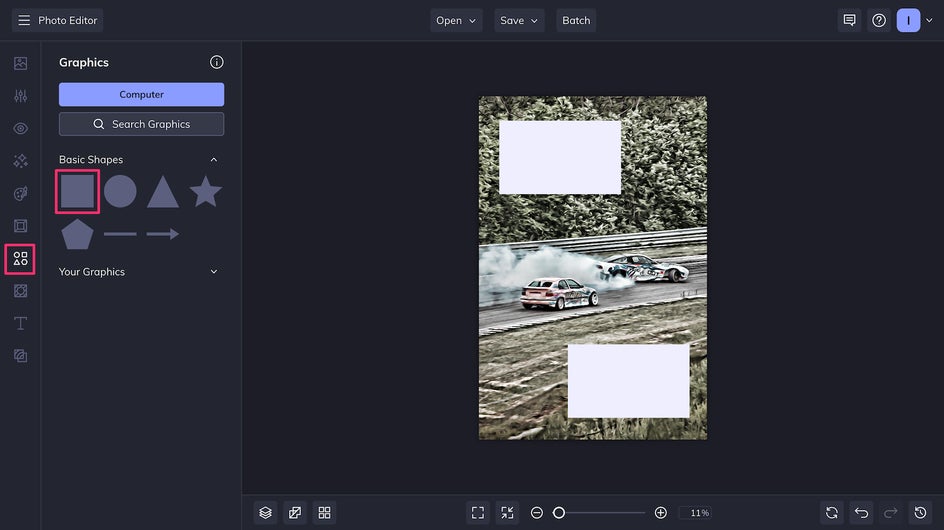
Task: Expand the Your Graphics section
Action: click(x=214, y=272)
